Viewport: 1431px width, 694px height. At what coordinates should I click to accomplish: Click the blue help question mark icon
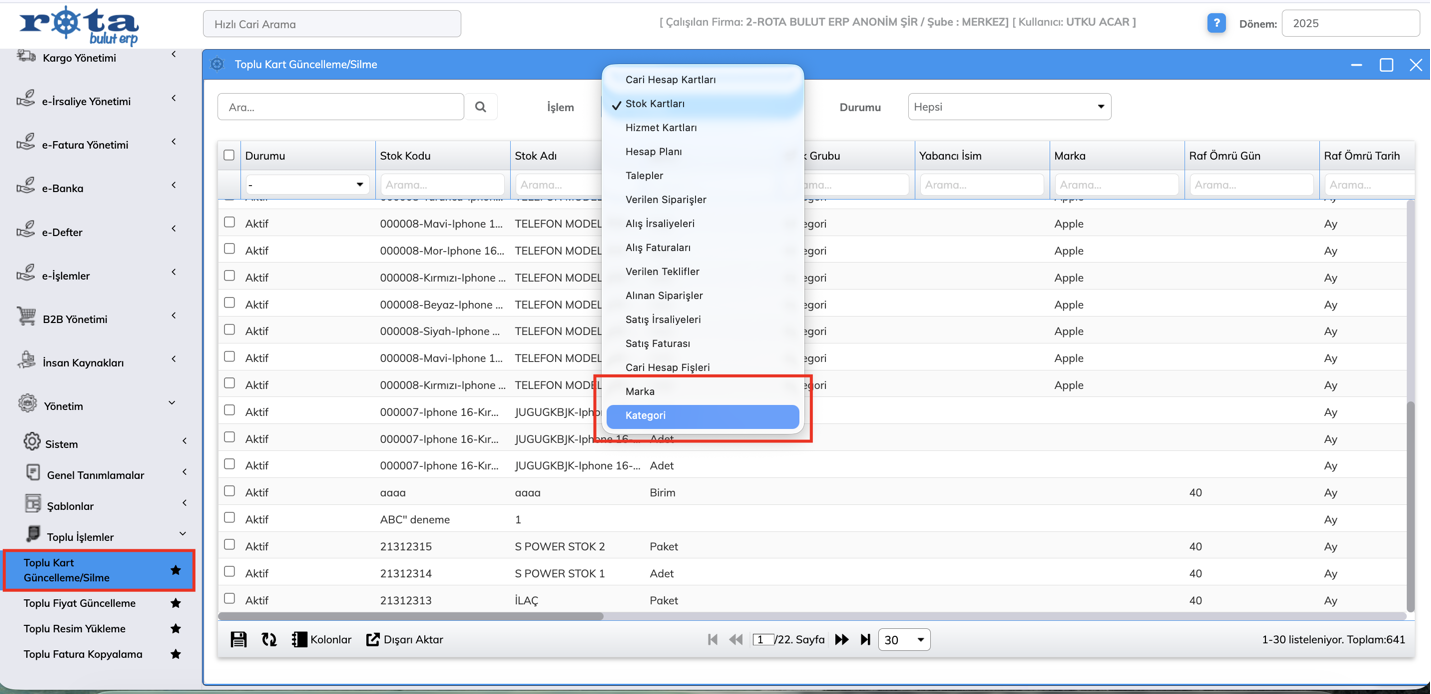(x=1216, y=23)
